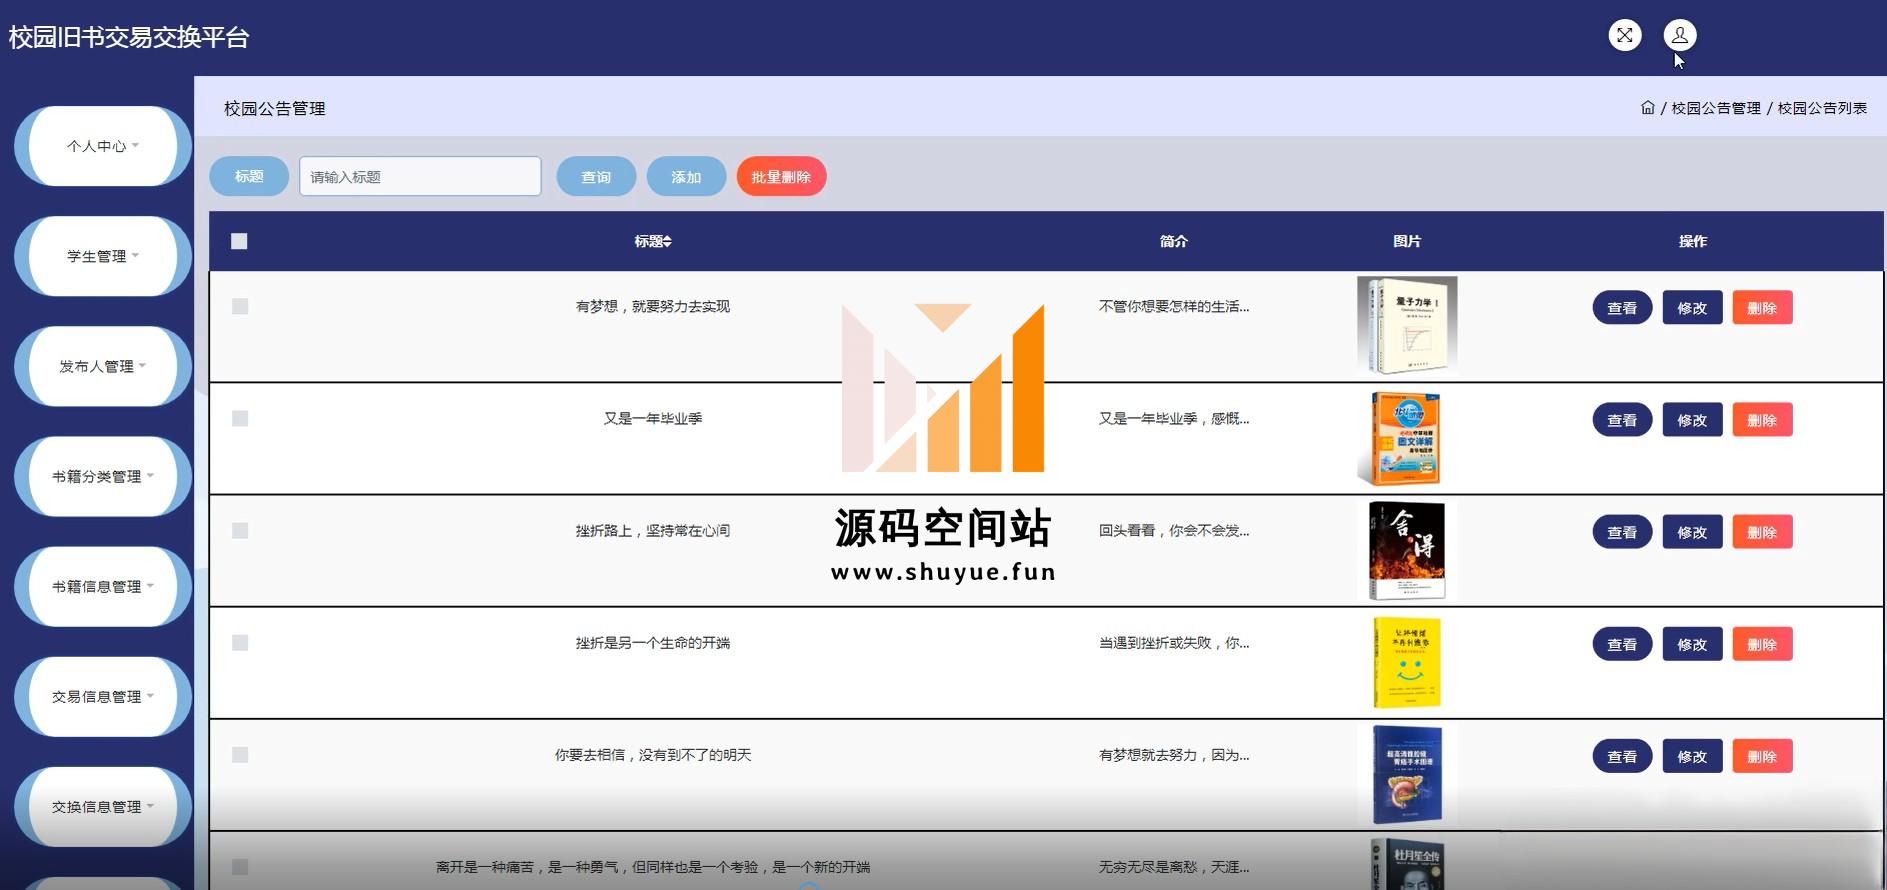View the 挫折是另一个生命的开端 announcement
The width and height of the screenshot is (1887, 890).
click(1622, 644)
